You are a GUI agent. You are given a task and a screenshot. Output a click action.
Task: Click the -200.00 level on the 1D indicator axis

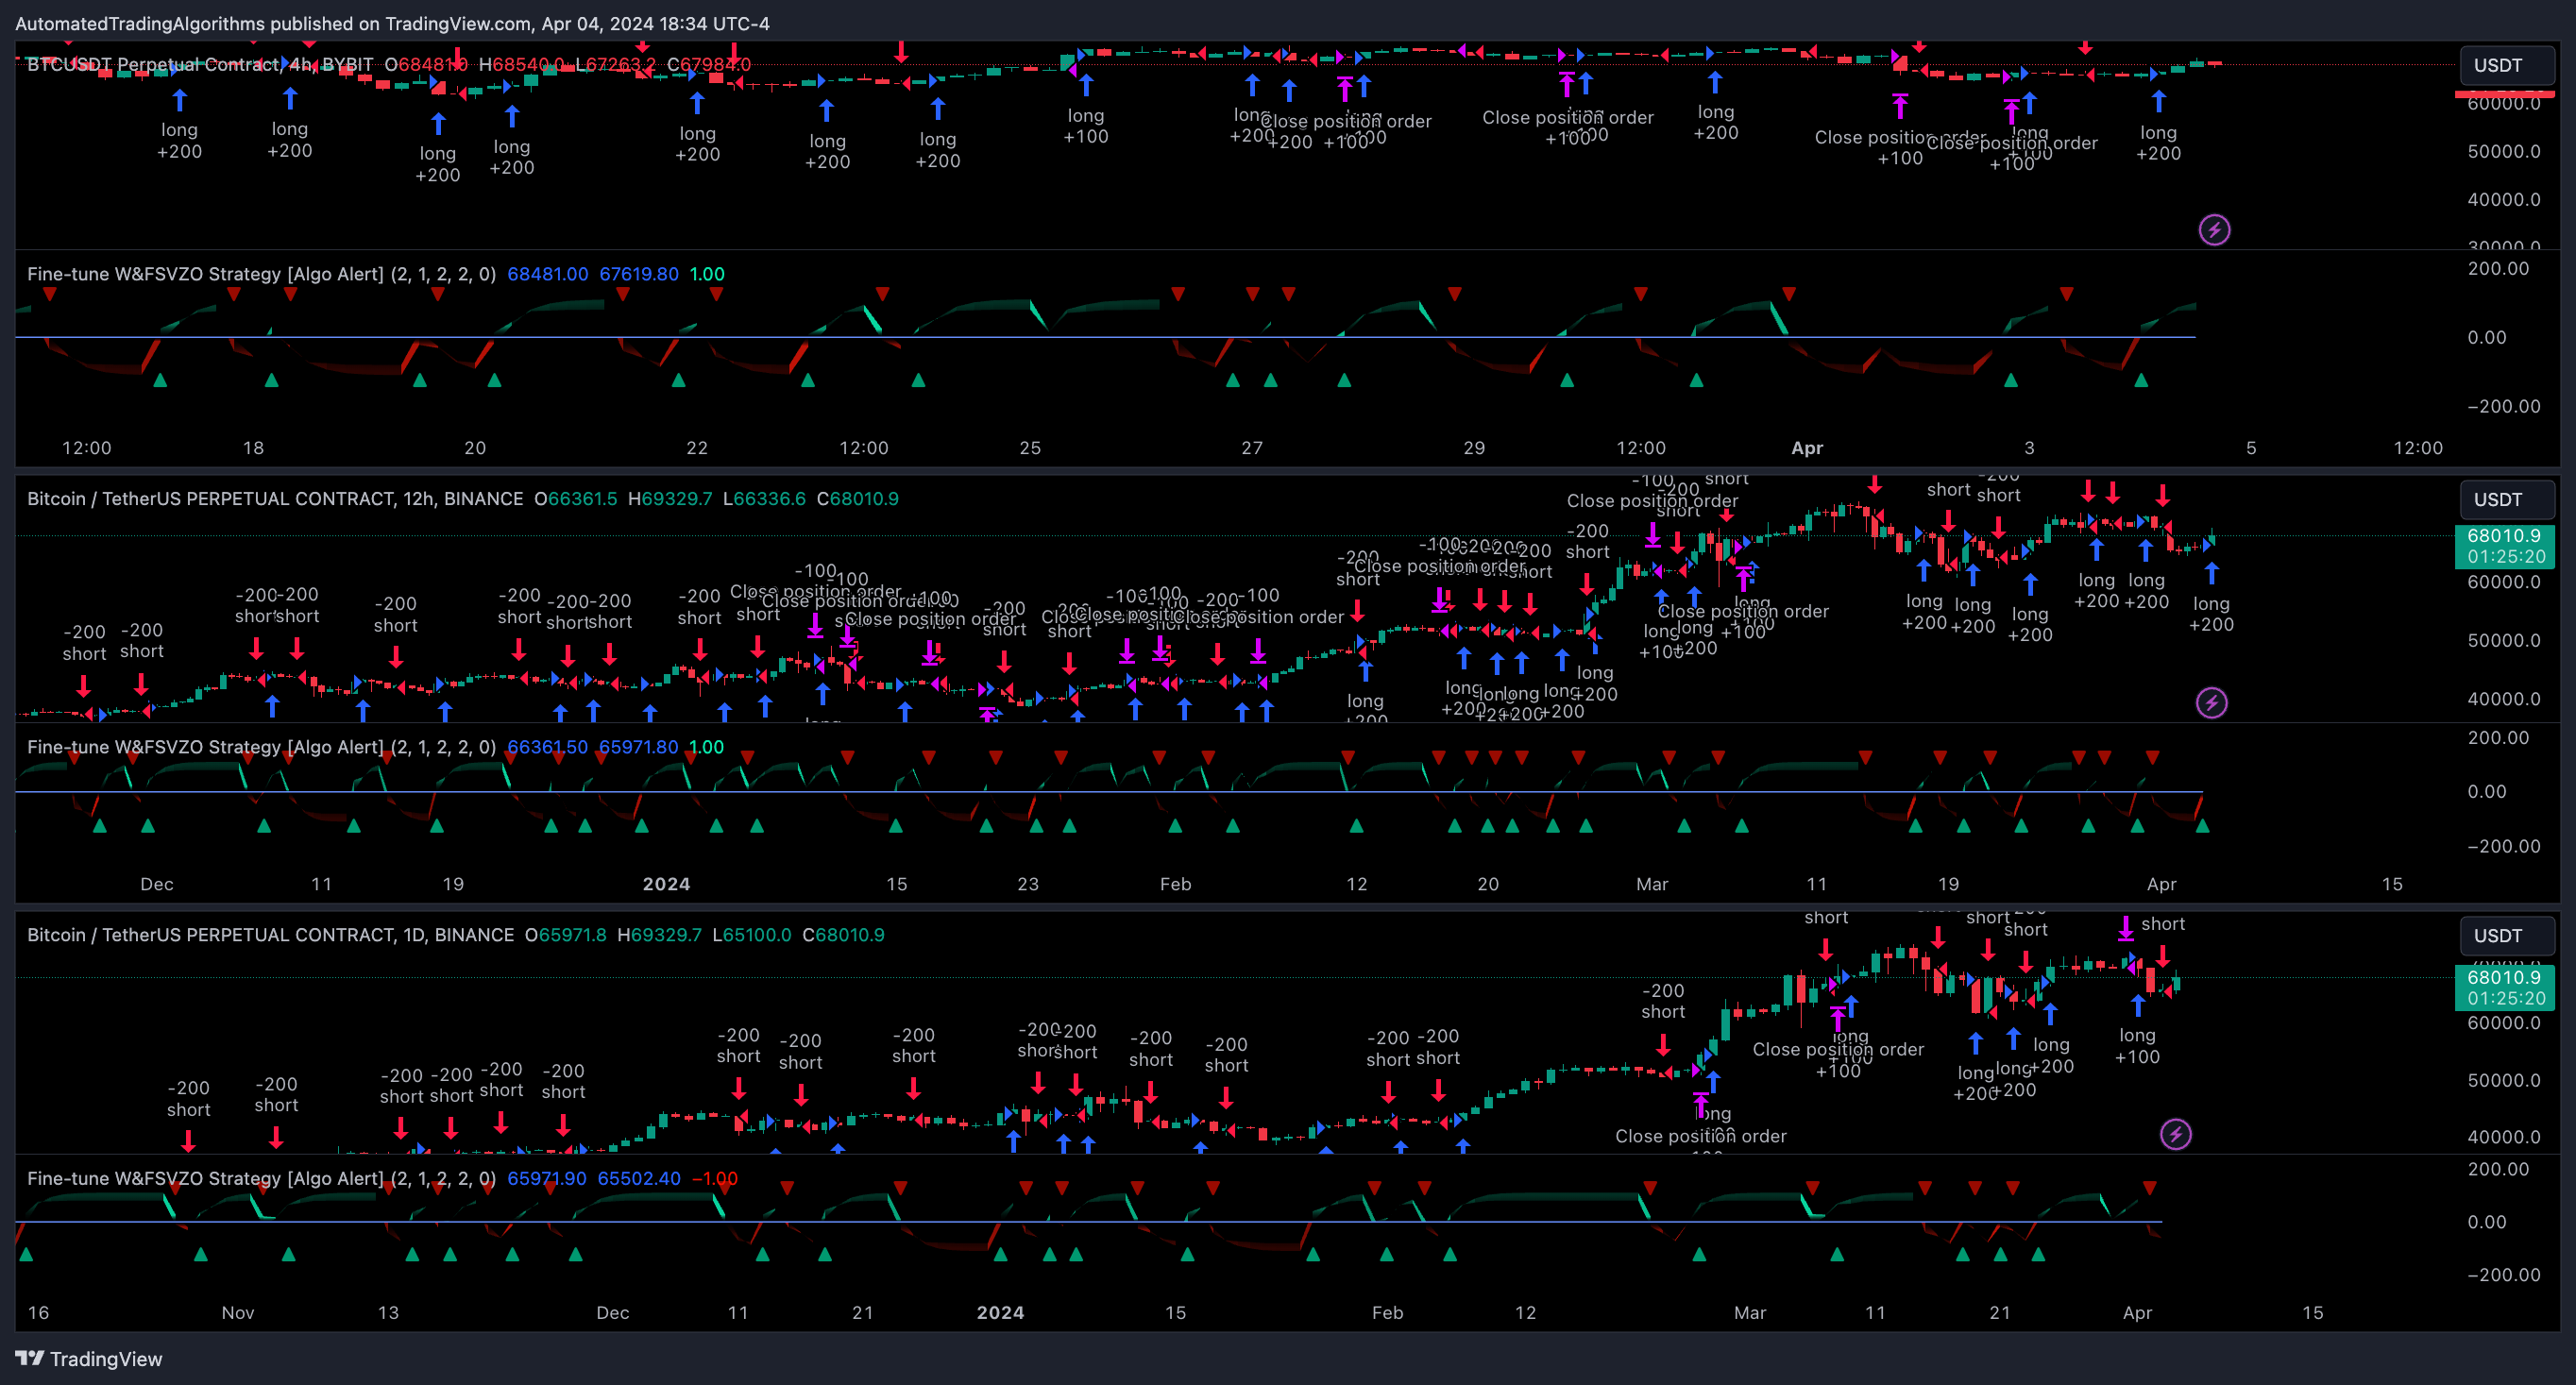pos(2504,1274)
